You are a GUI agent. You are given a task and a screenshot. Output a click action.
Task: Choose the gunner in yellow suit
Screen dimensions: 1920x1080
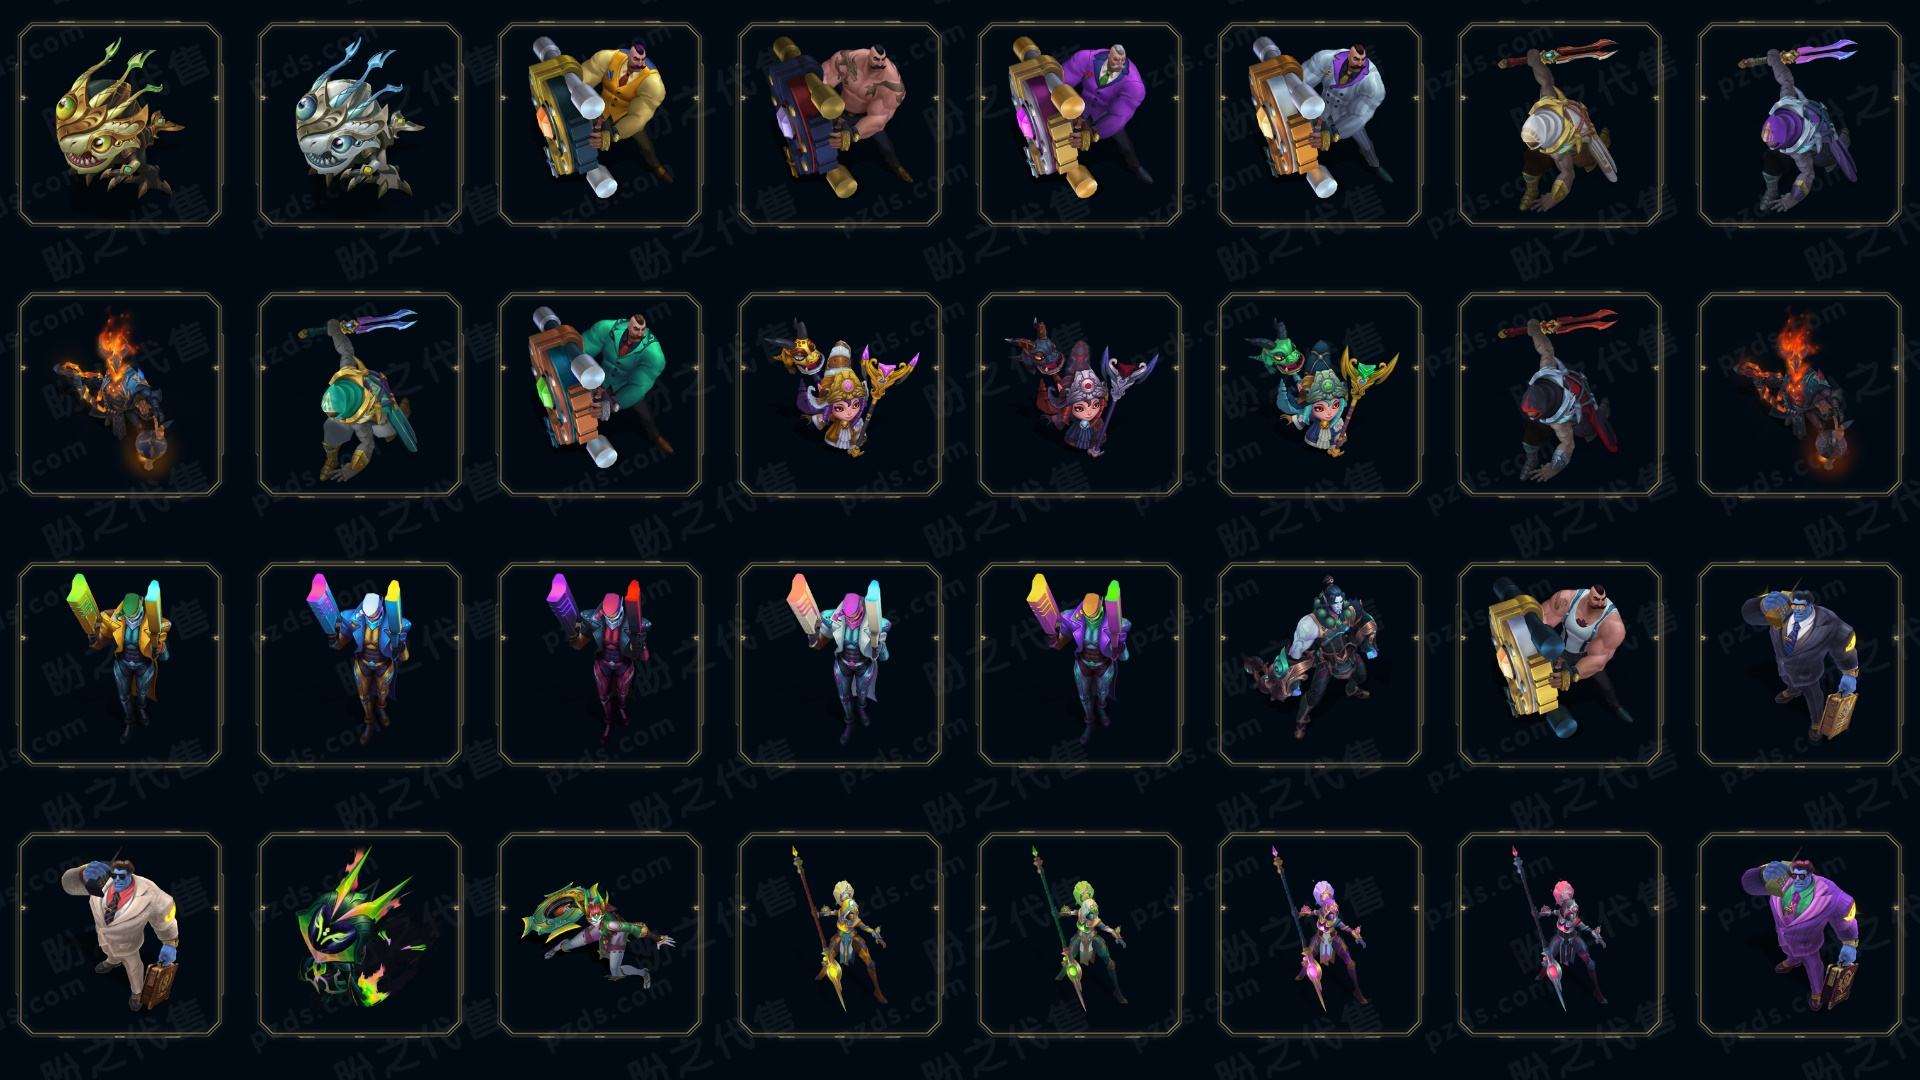tap(600, 125)
